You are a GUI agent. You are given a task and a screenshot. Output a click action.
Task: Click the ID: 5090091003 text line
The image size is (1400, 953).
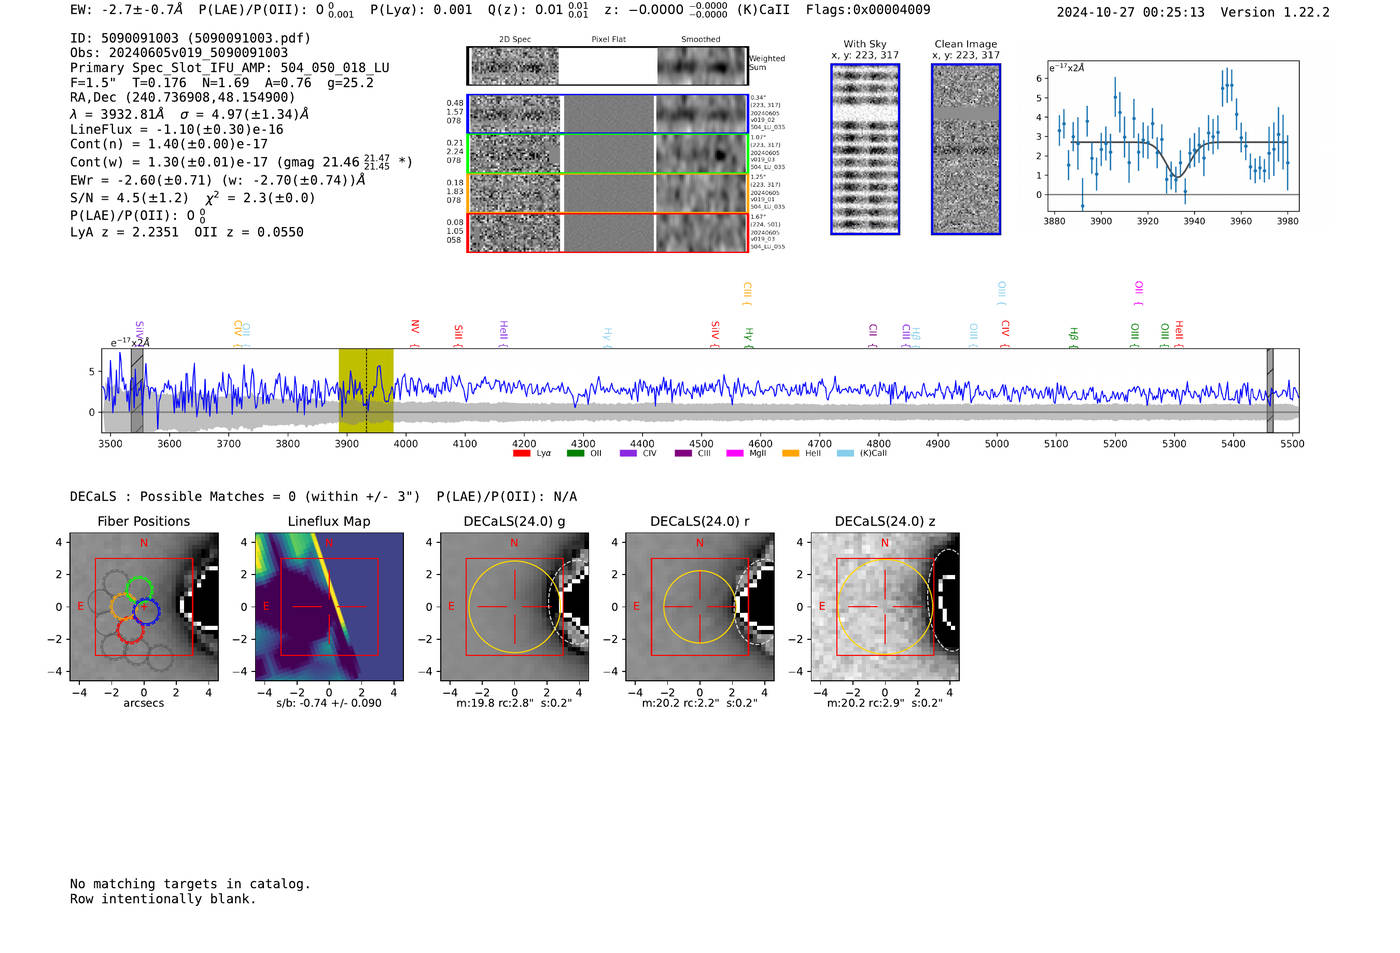(x=190, y=38)
